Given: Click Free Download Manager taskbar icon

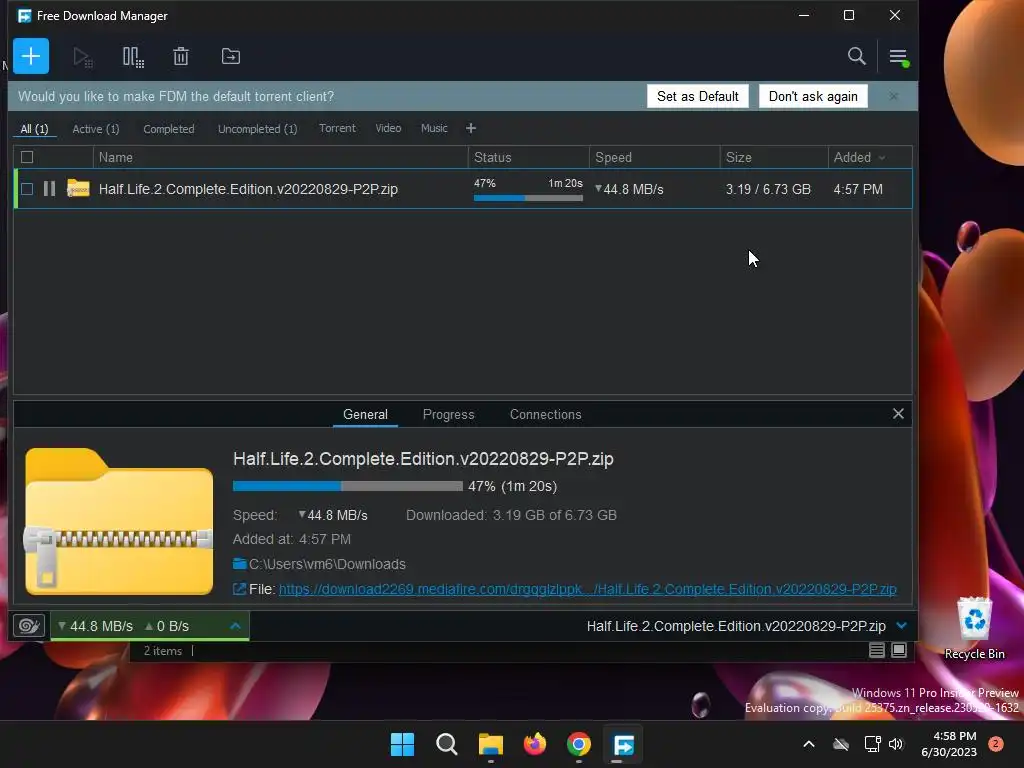Looking at the screenshot, I should [x=623, y=744].
